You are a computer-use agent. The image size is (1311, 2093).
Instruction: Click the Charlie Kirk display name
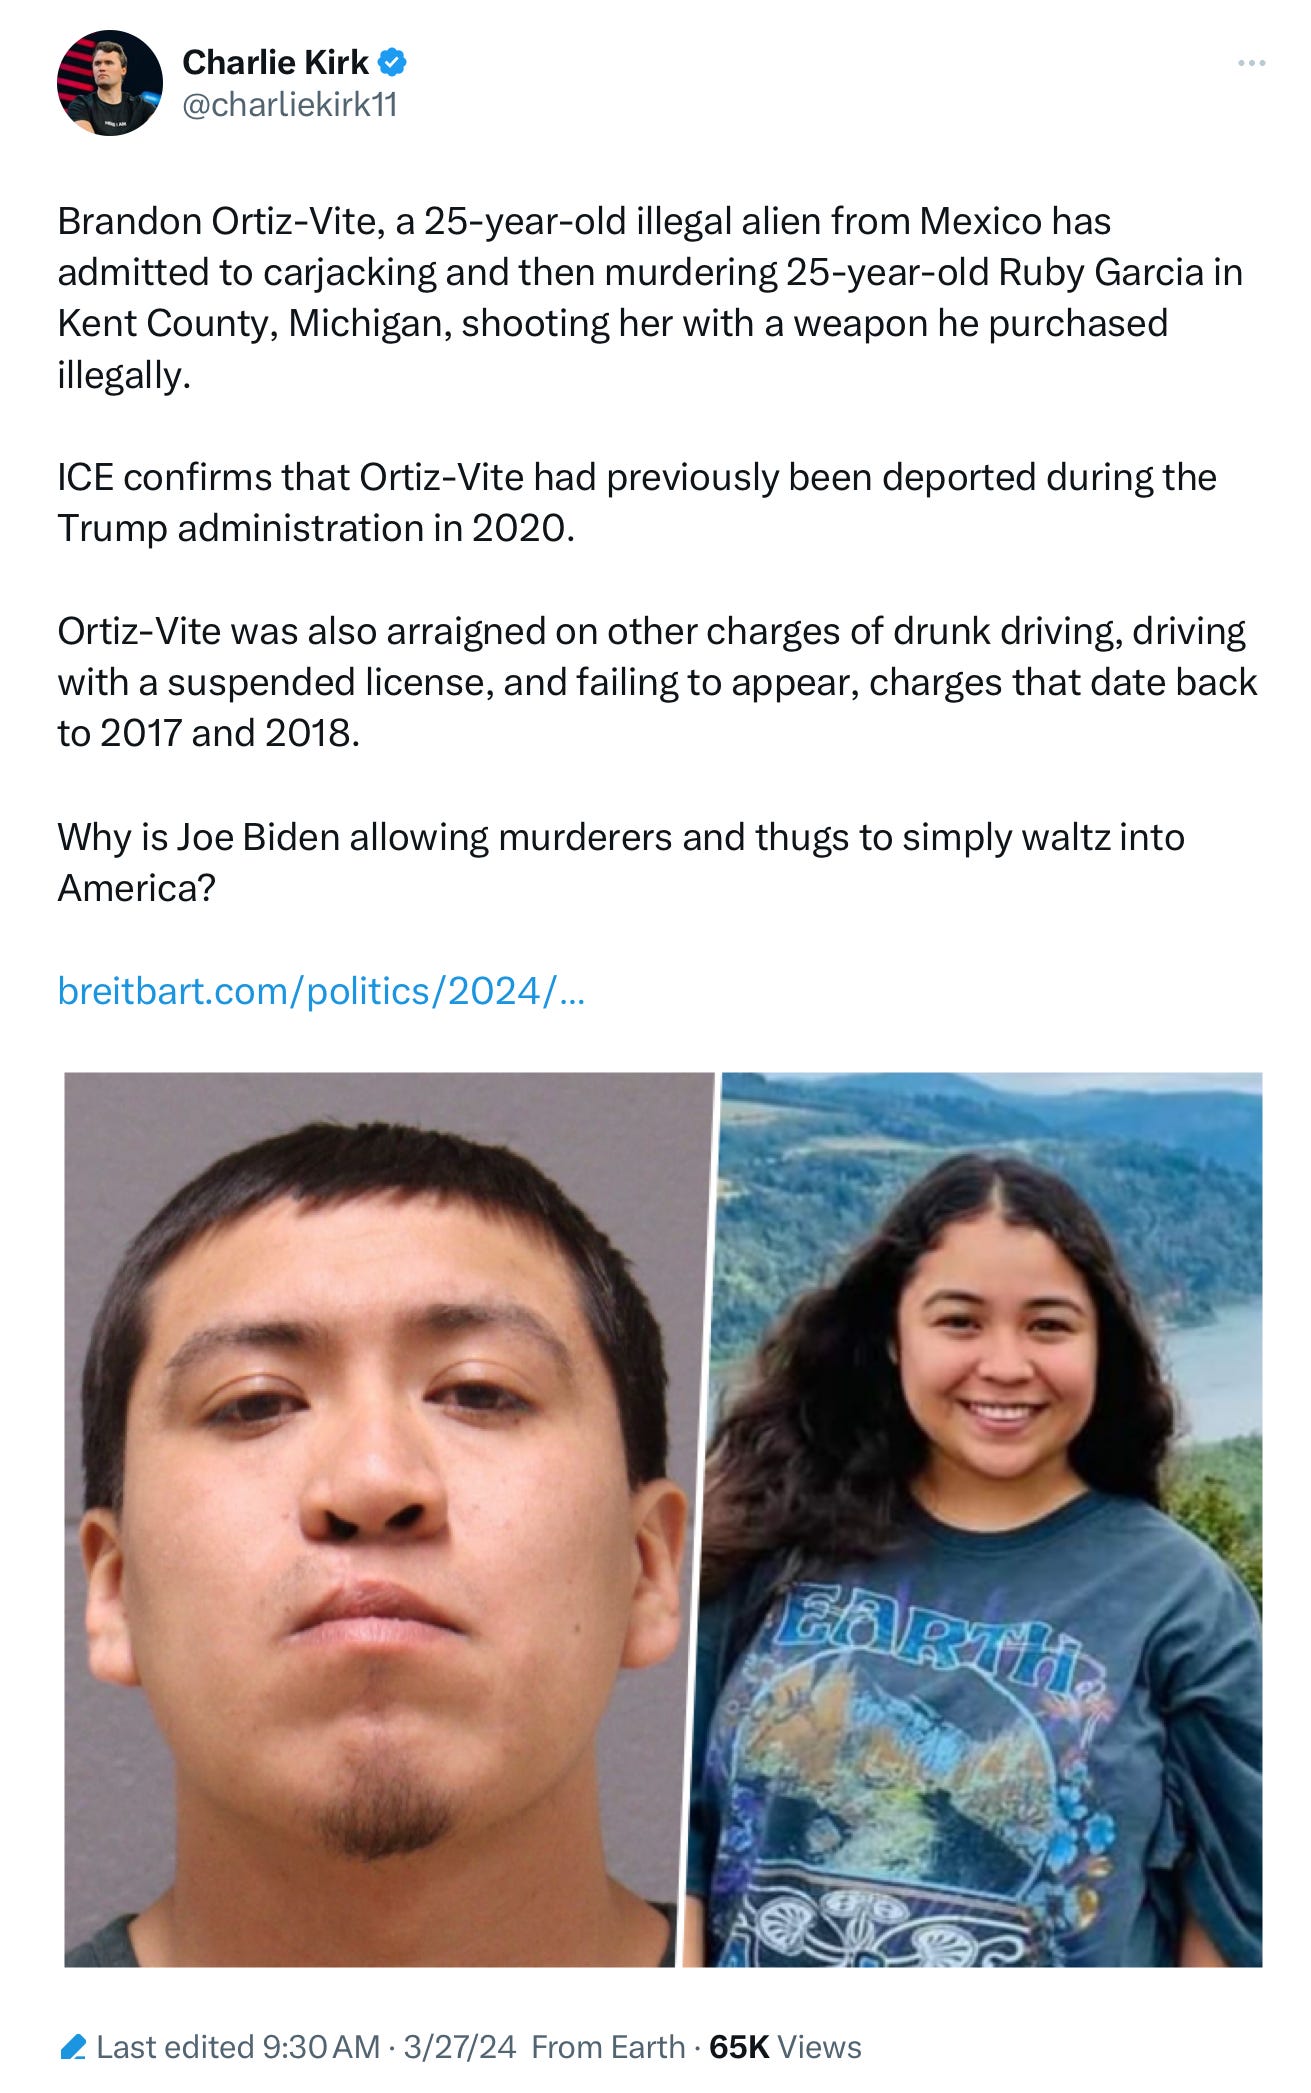[276, 62]
